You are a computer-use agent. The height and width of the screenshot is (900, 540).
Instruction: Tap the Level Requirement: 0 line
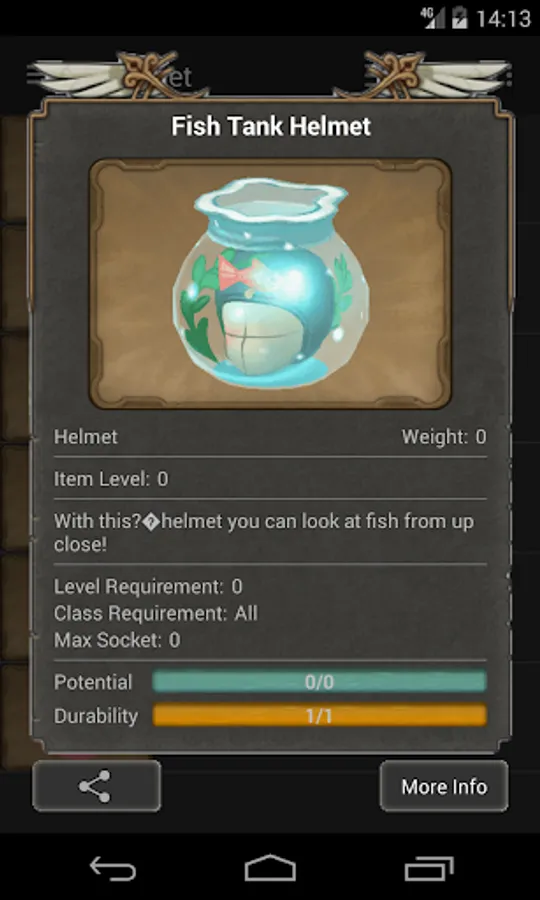pyautogui.click(x=148, y=587)
